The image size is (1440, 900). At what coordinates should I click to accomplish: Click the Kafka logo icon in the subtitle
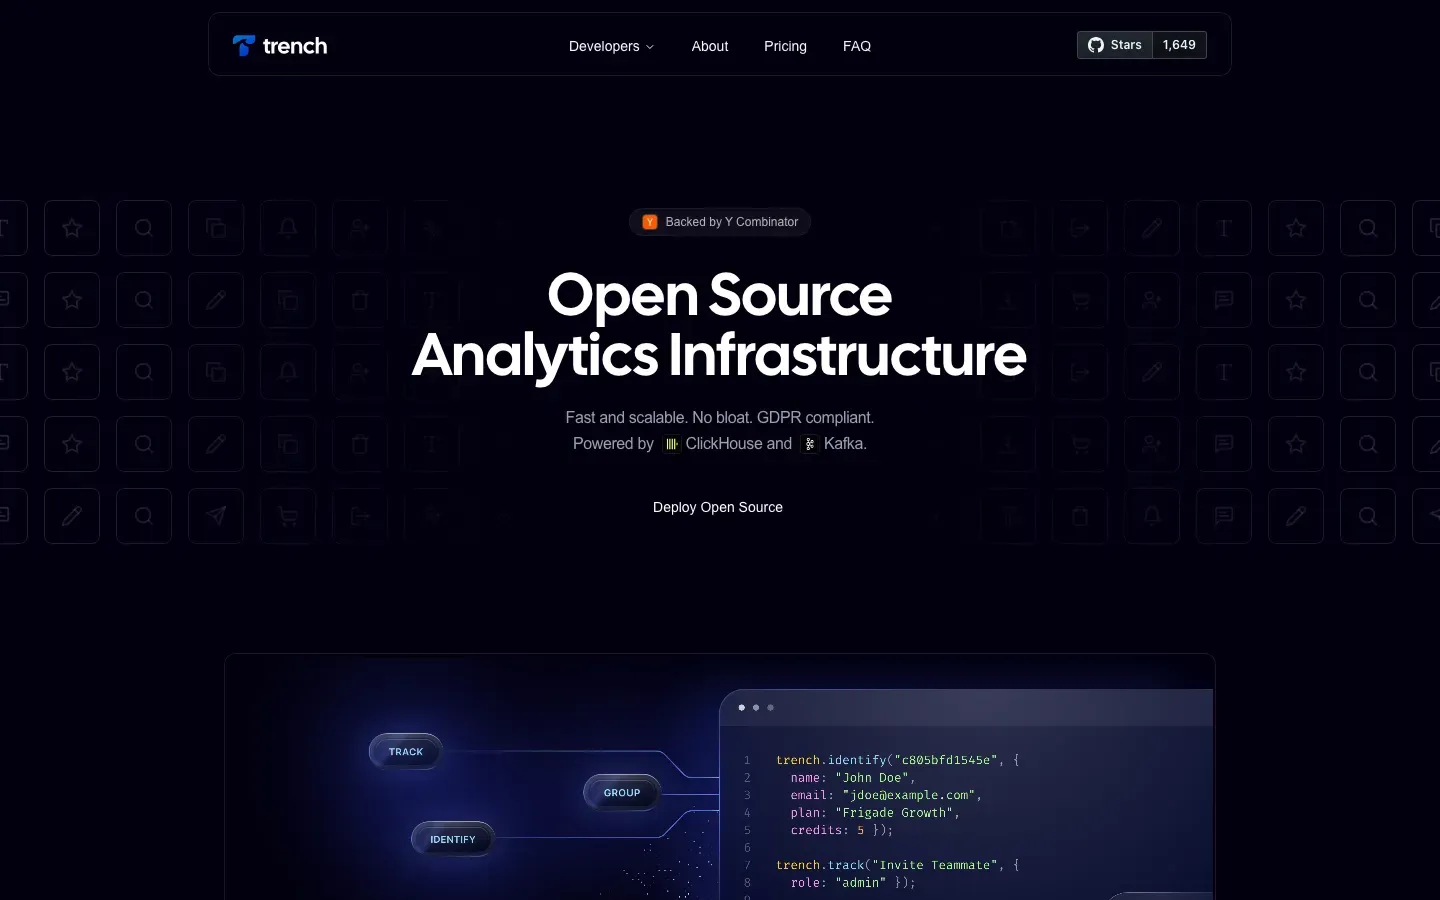[810, 444]
